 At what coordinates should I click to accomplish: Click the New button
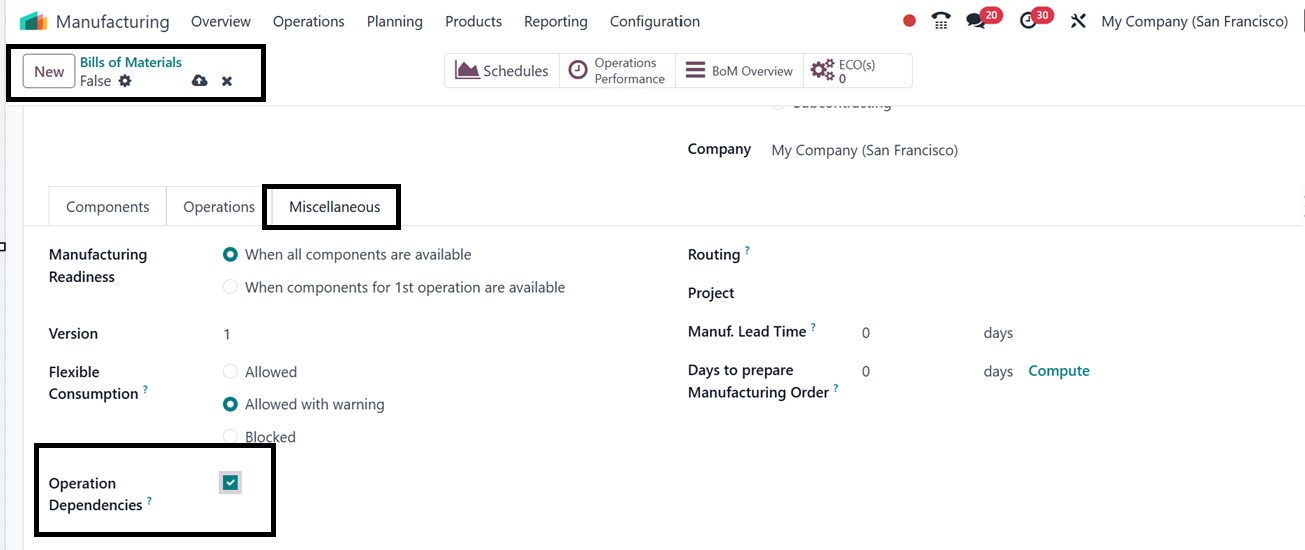click(49, 71)
